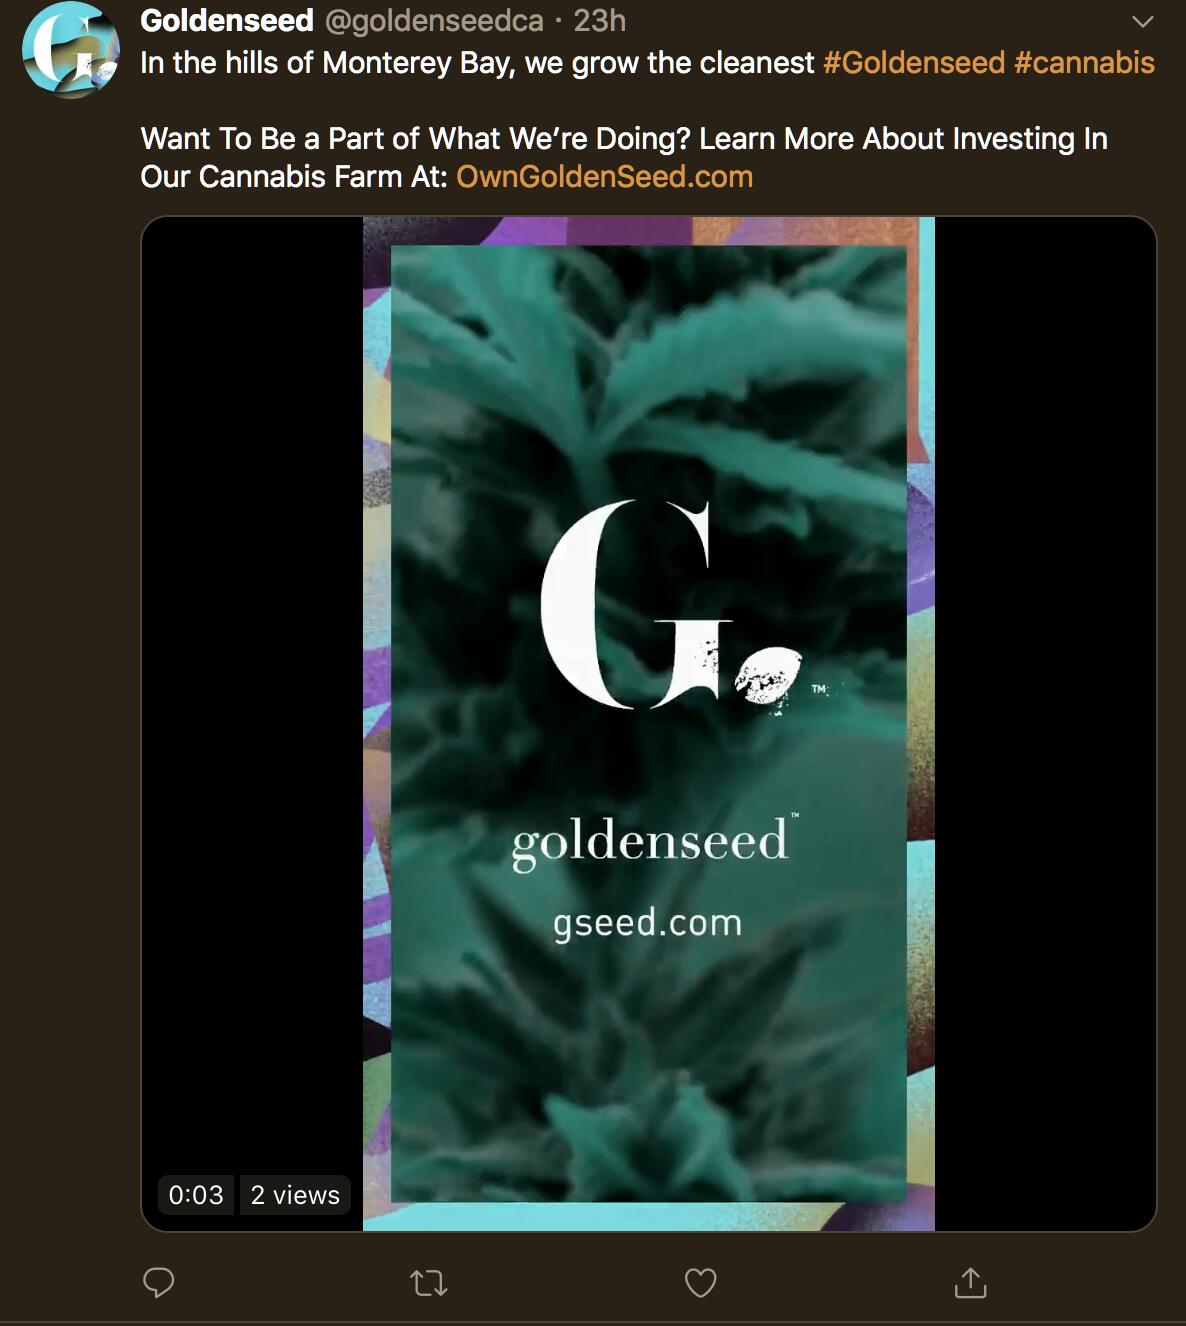The width and height of the screenshot is (1186, 1326).
Task: Retweet the Goldenseed post
Action: [429, 1283]
